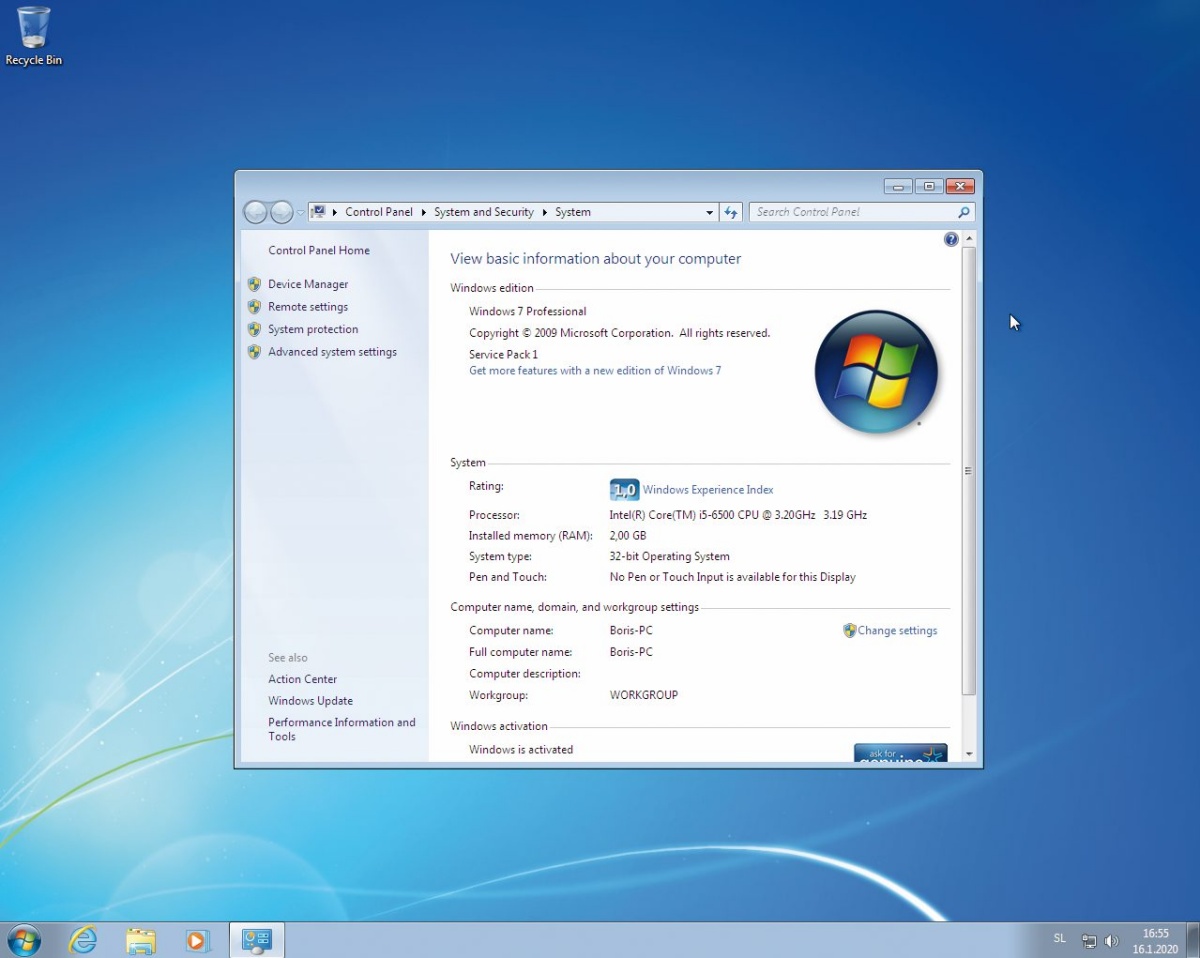Viewport: 1200px width, 958px height.
Task: Open the recent pages dropdown arrow
Action: tap(300, 213)
